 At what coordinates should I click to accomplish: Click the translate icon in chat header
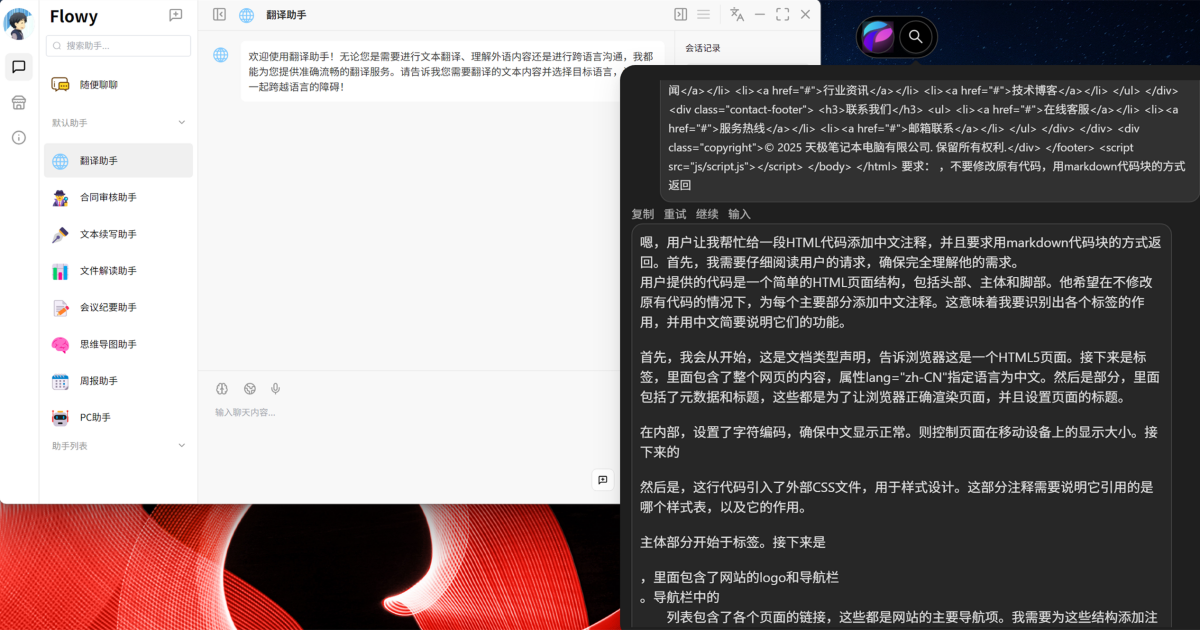pyautogui.click(x=737, y=14)
